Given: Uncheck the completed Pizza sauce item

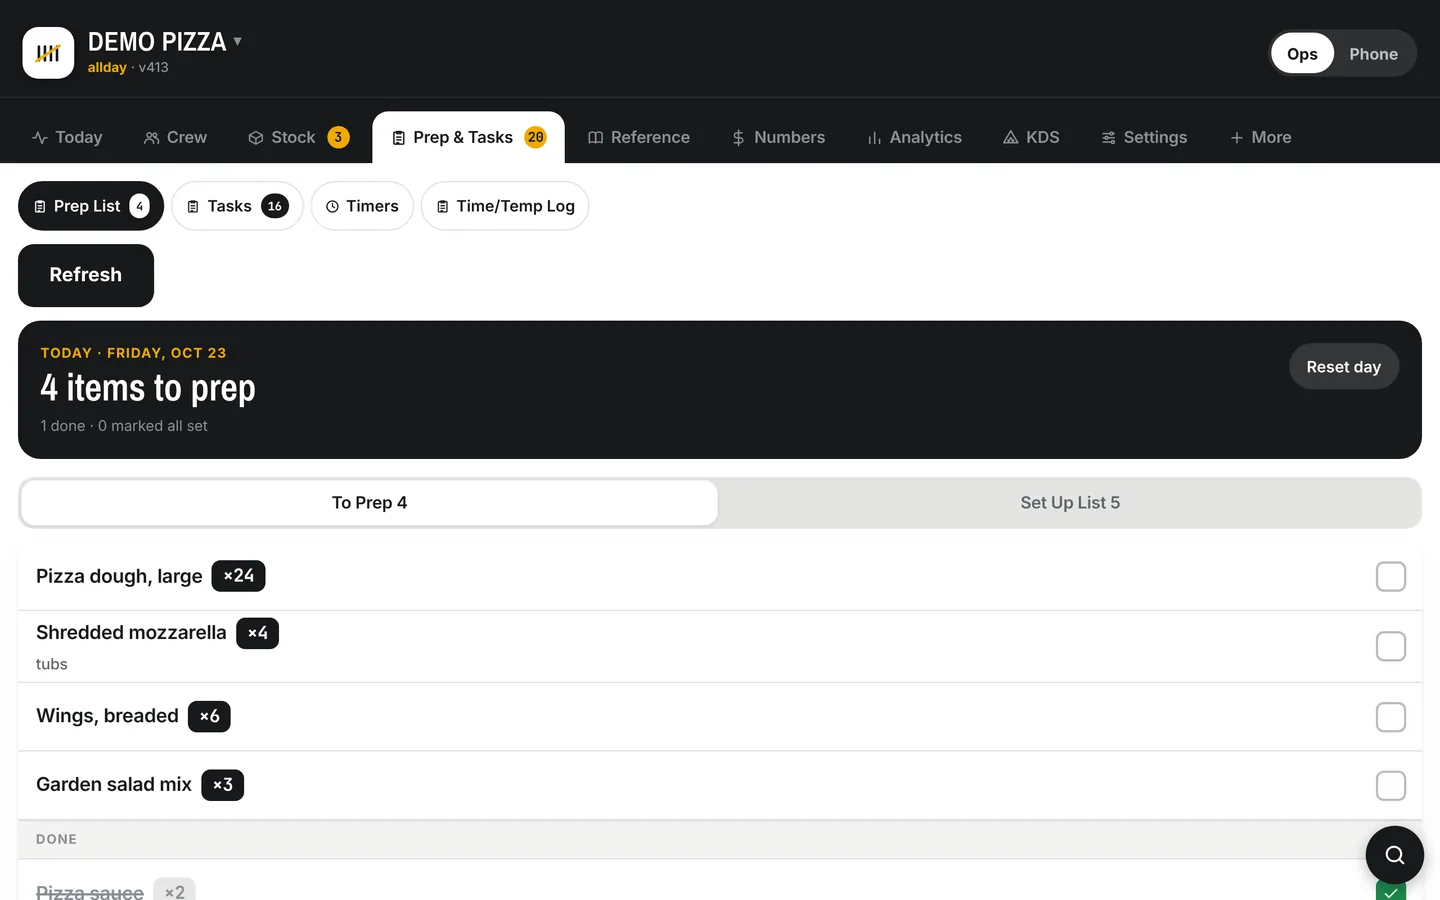Looking at the screenshot, I should pyautogui.click(x=1391, y=890).
